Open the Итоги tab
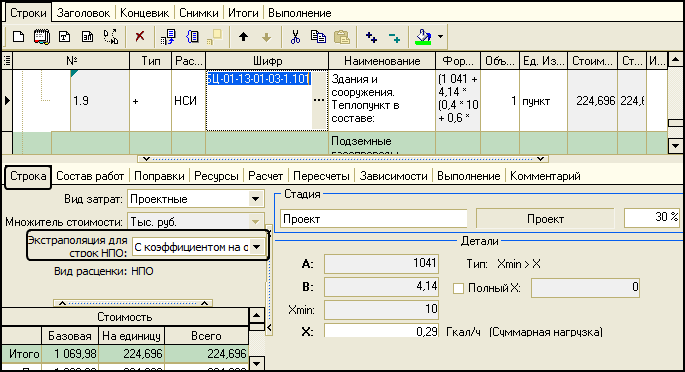 point(243,13)
